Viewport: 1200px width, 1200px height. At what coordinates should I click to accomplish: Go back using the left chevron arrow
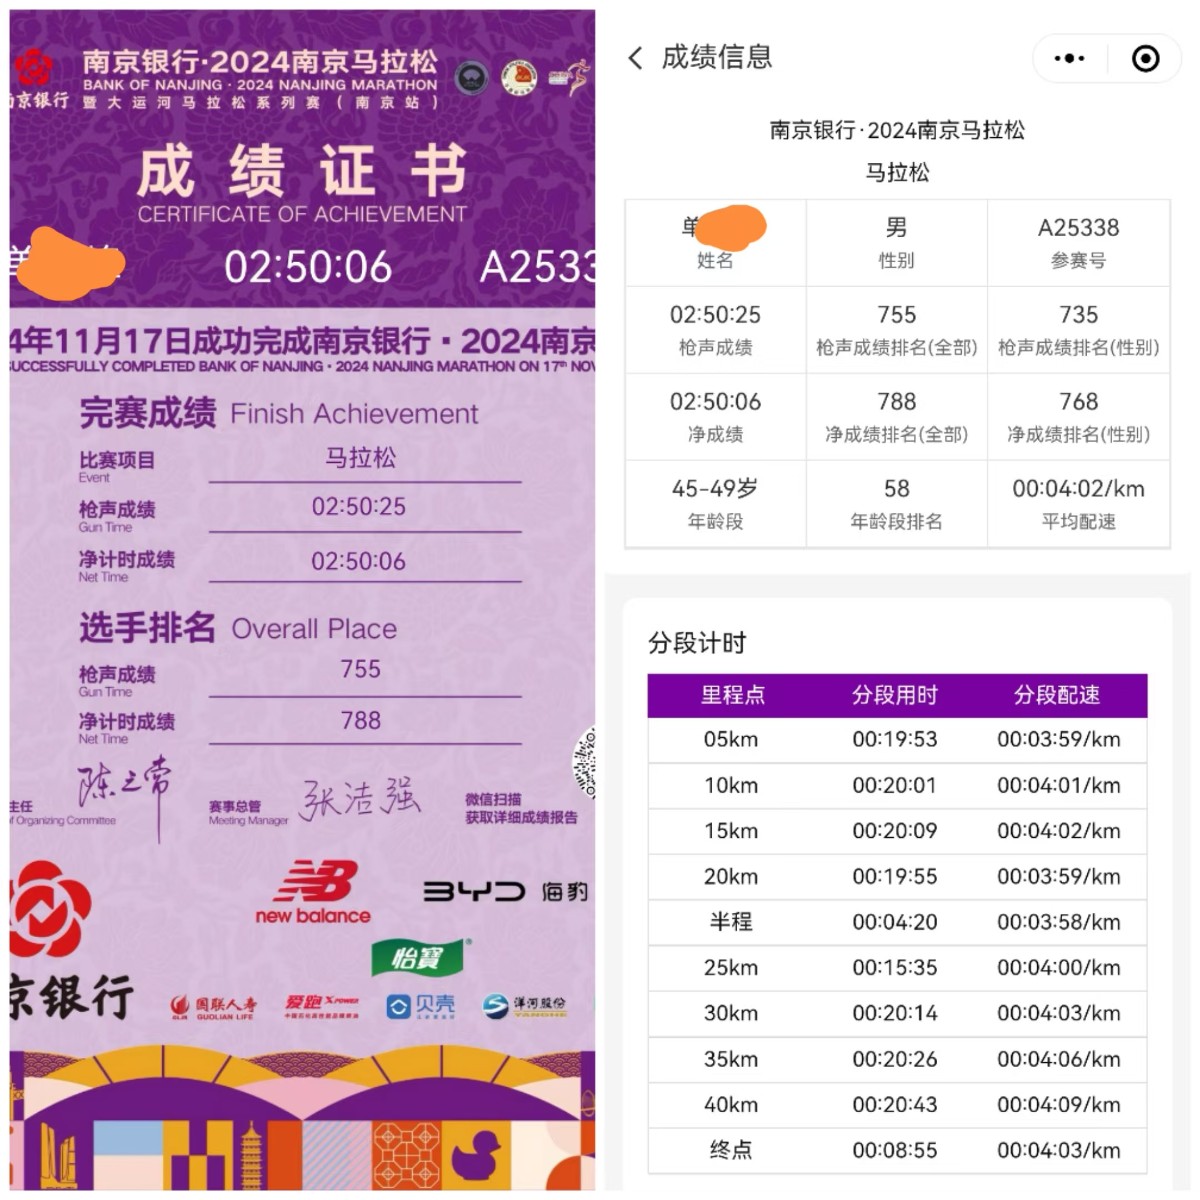tap(635, 58)
